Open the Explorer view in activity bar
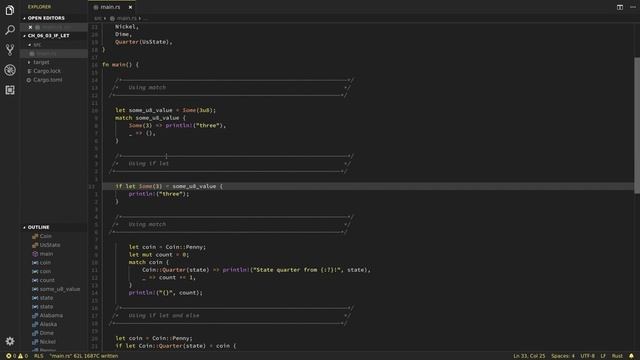This screenshot has height=360, width=640. click(x=10, y=10)
